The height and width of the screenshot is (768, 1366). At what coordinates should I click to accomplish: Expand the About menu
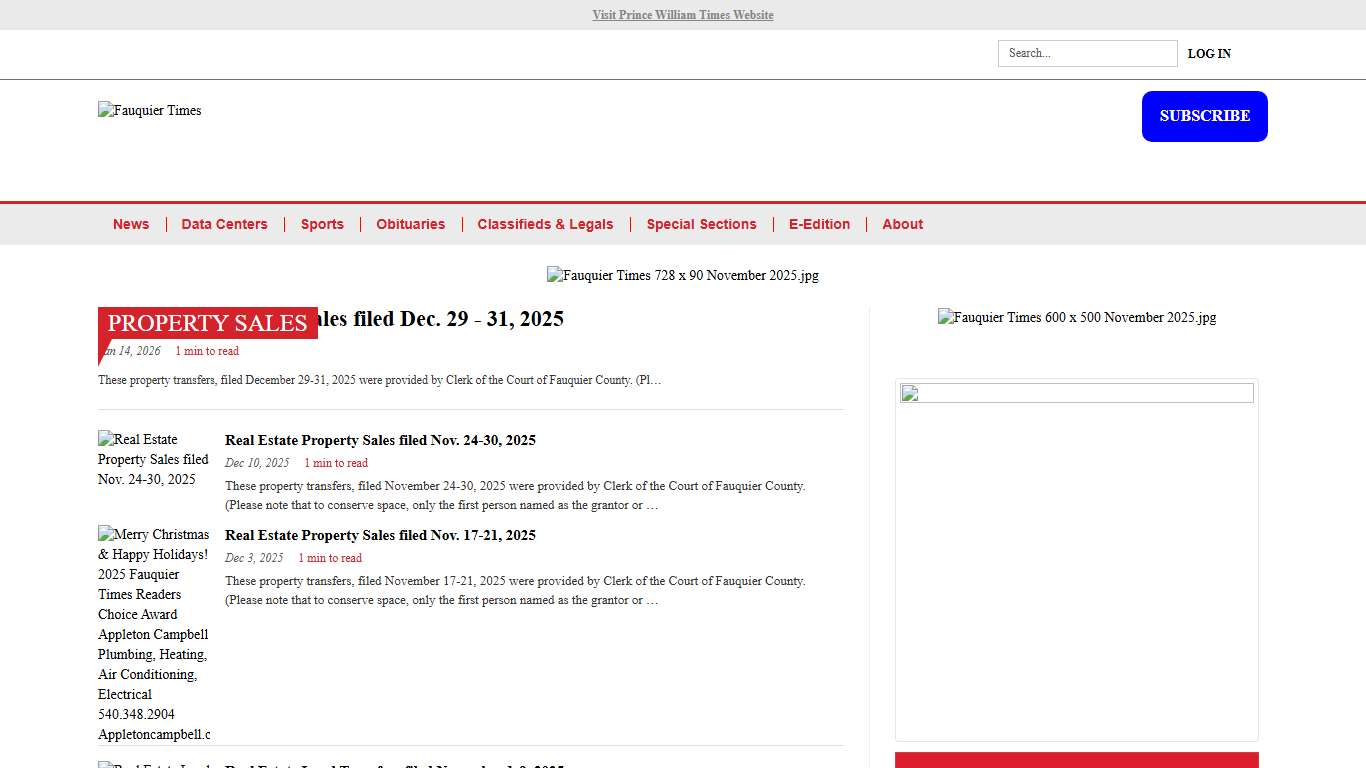902,224
